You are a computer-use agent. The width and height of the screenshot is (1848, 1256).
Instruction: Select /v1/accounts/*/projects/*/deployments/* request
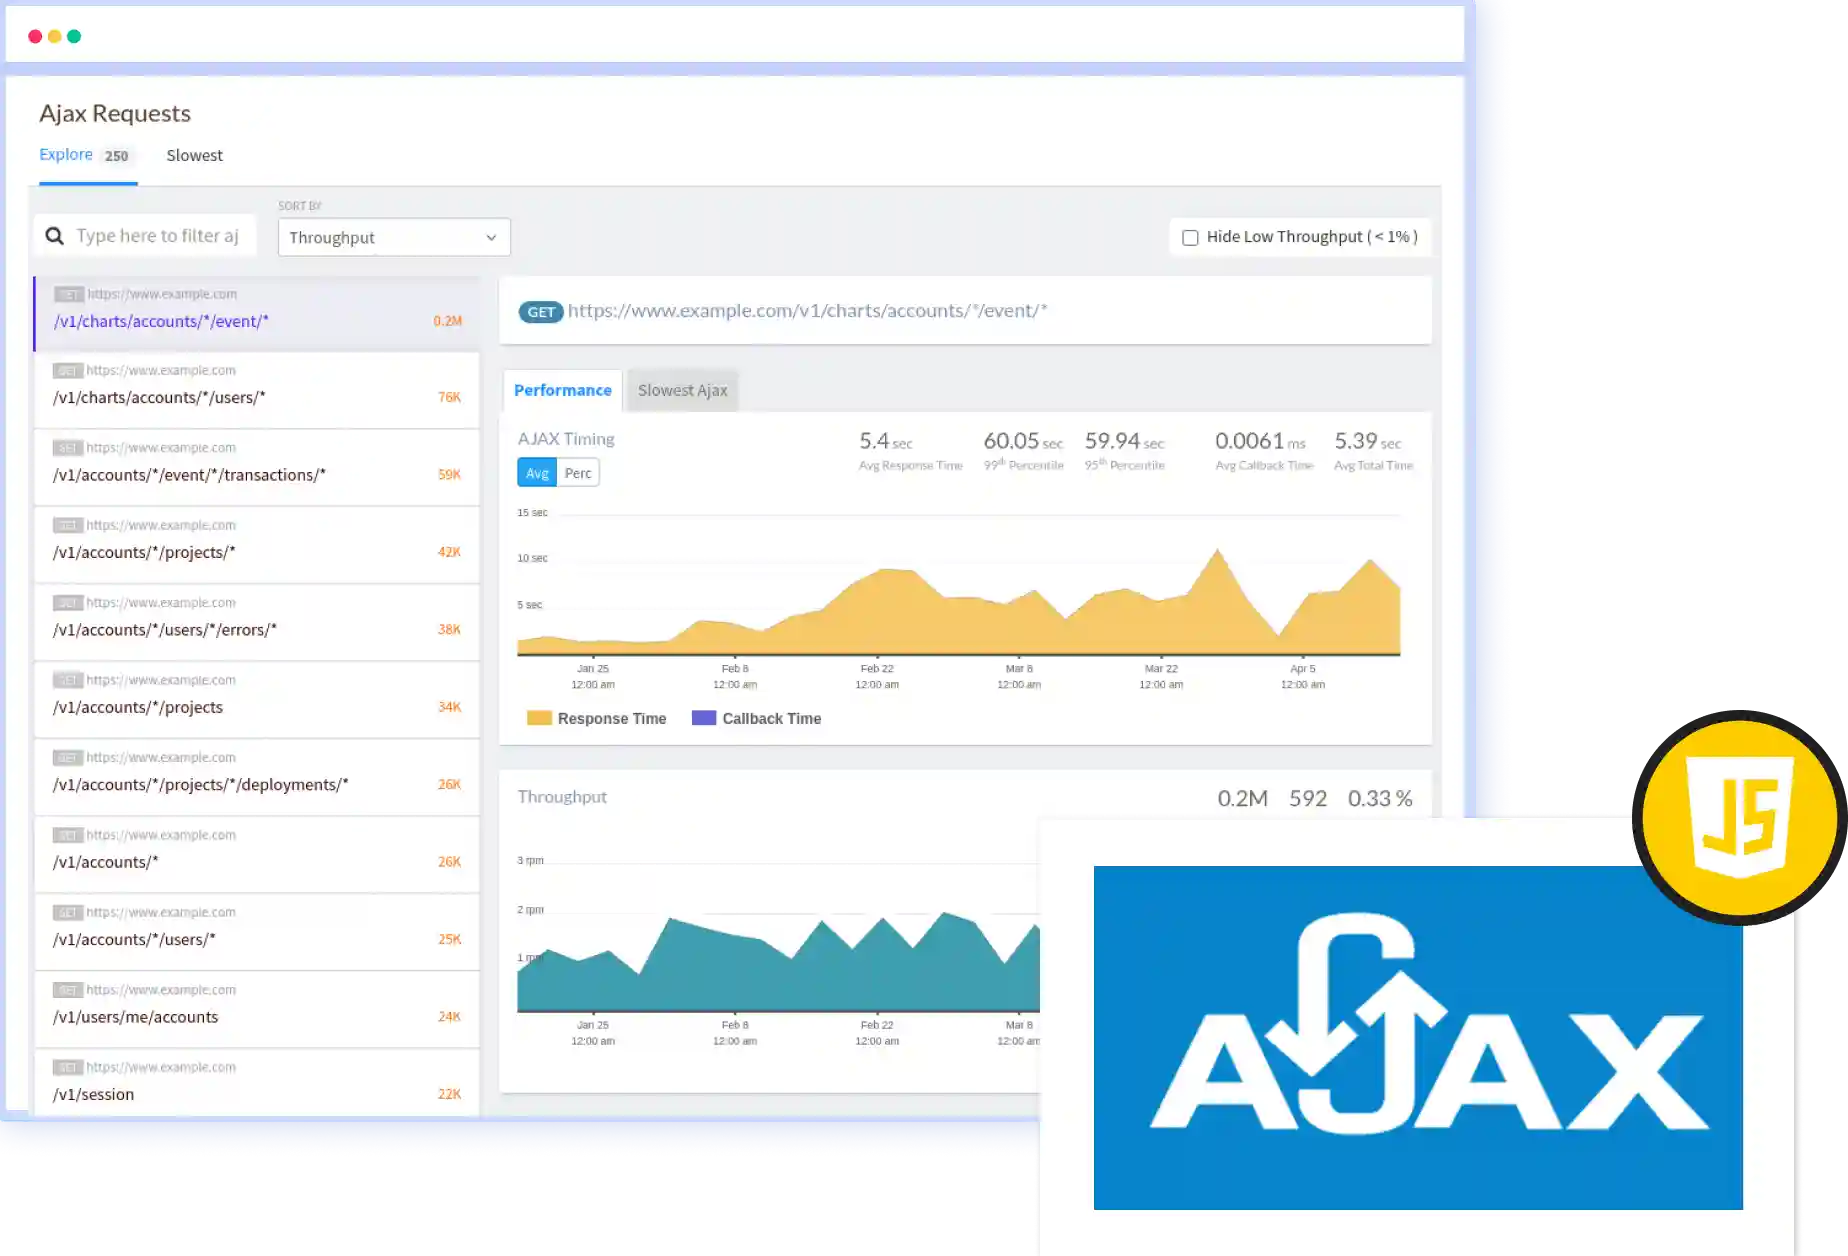click(257, 777)
